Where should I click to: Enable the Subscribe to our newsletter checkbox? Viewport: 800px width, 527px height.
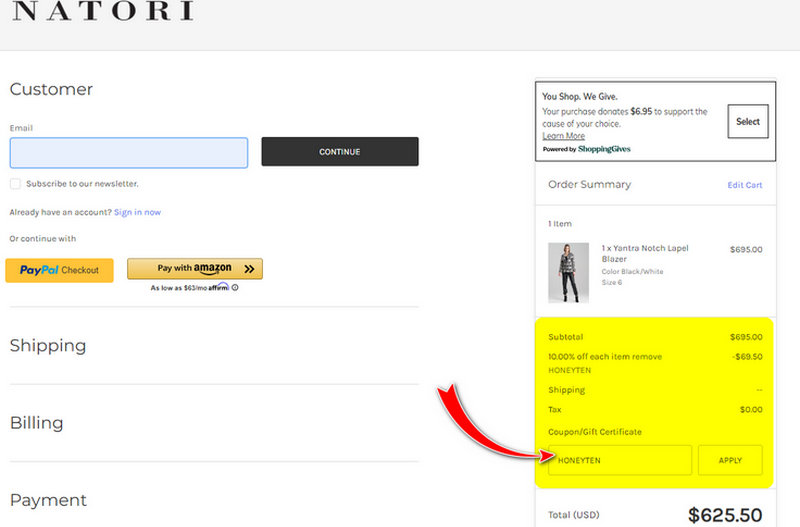[x=15, y=184]
